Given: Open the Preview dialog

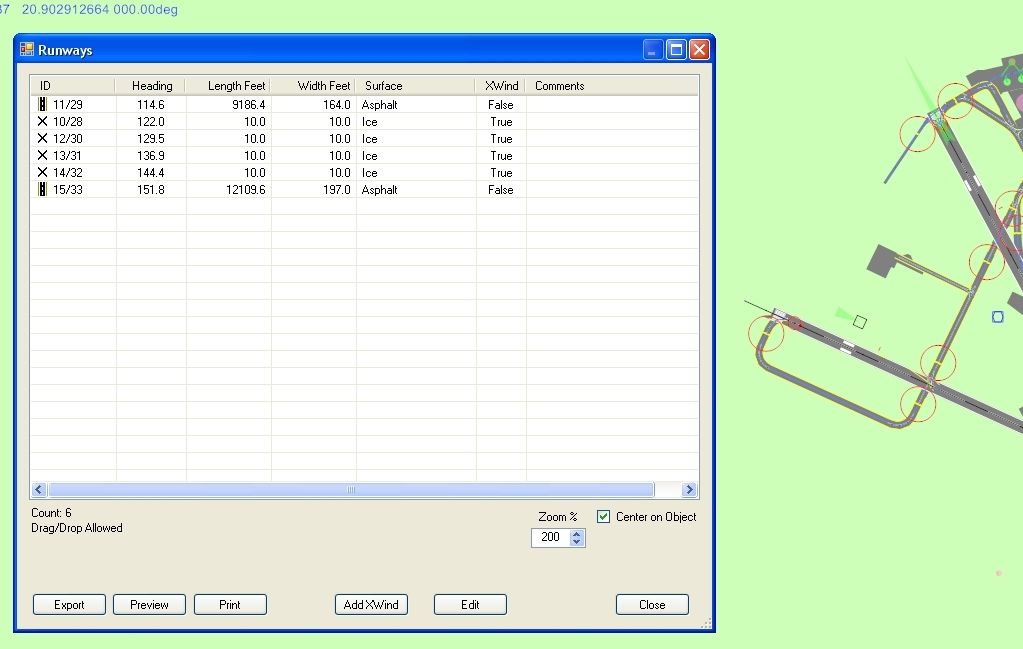Looking at the screenshot, I should click(148, 604).
